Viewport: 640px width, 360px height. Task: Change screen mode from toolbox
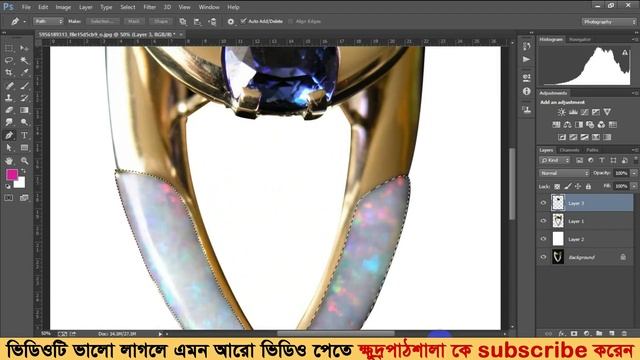point(24,198)
